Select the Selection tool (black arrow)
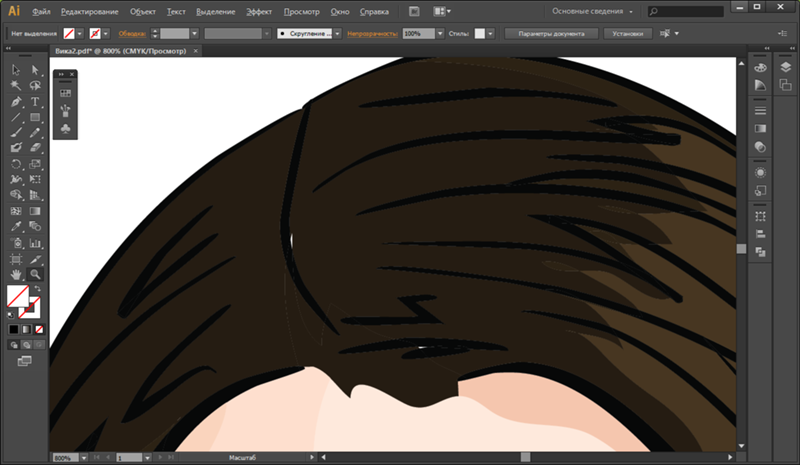 point(17,70)
